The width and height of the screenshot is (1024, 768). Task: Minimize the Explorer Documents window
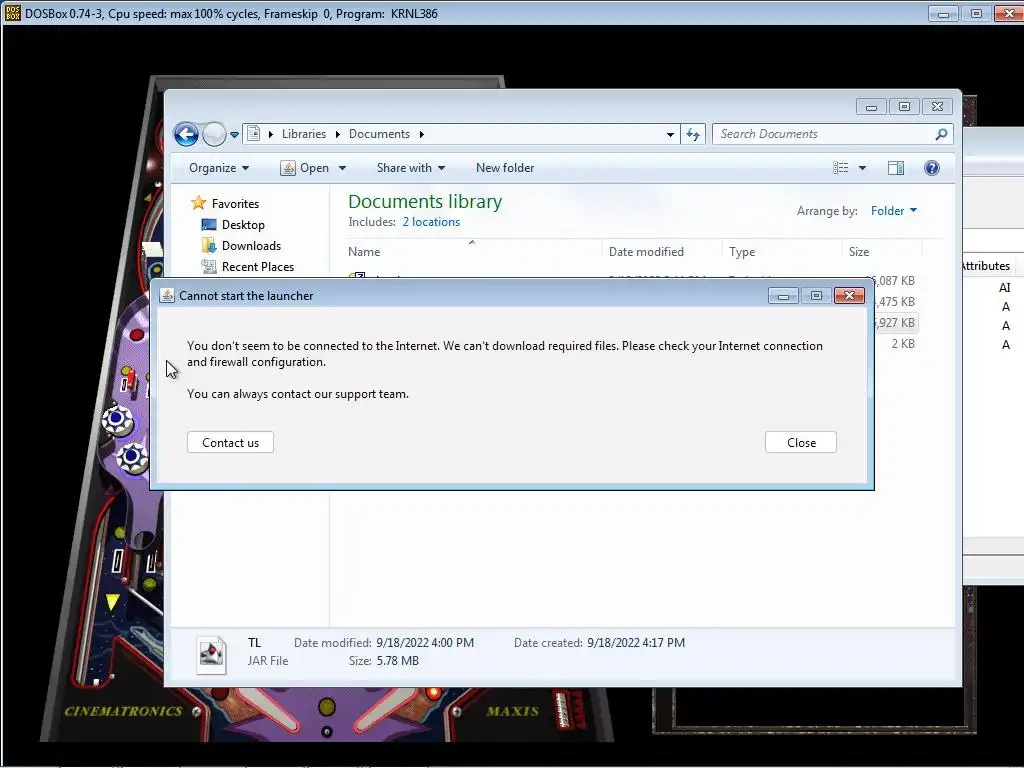(871, 107)
